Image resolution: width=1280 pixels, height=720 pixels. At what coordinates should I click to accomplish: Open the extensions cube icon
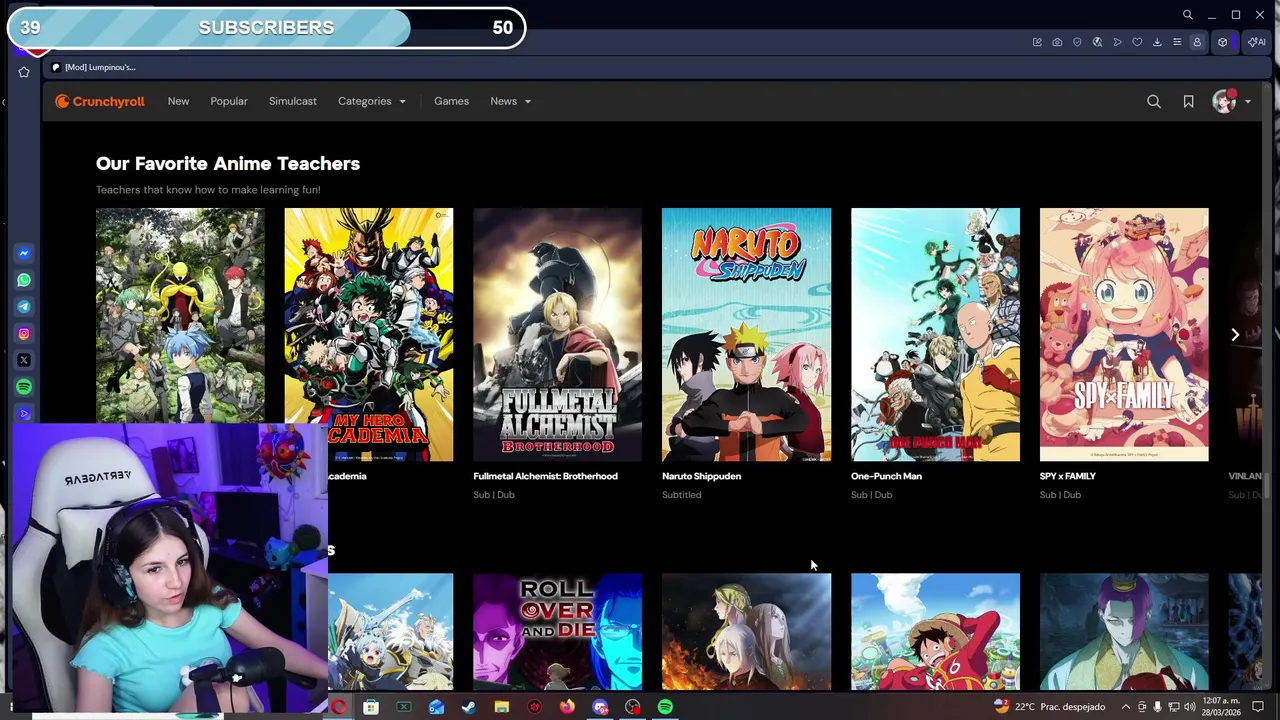click(1222, 42)
